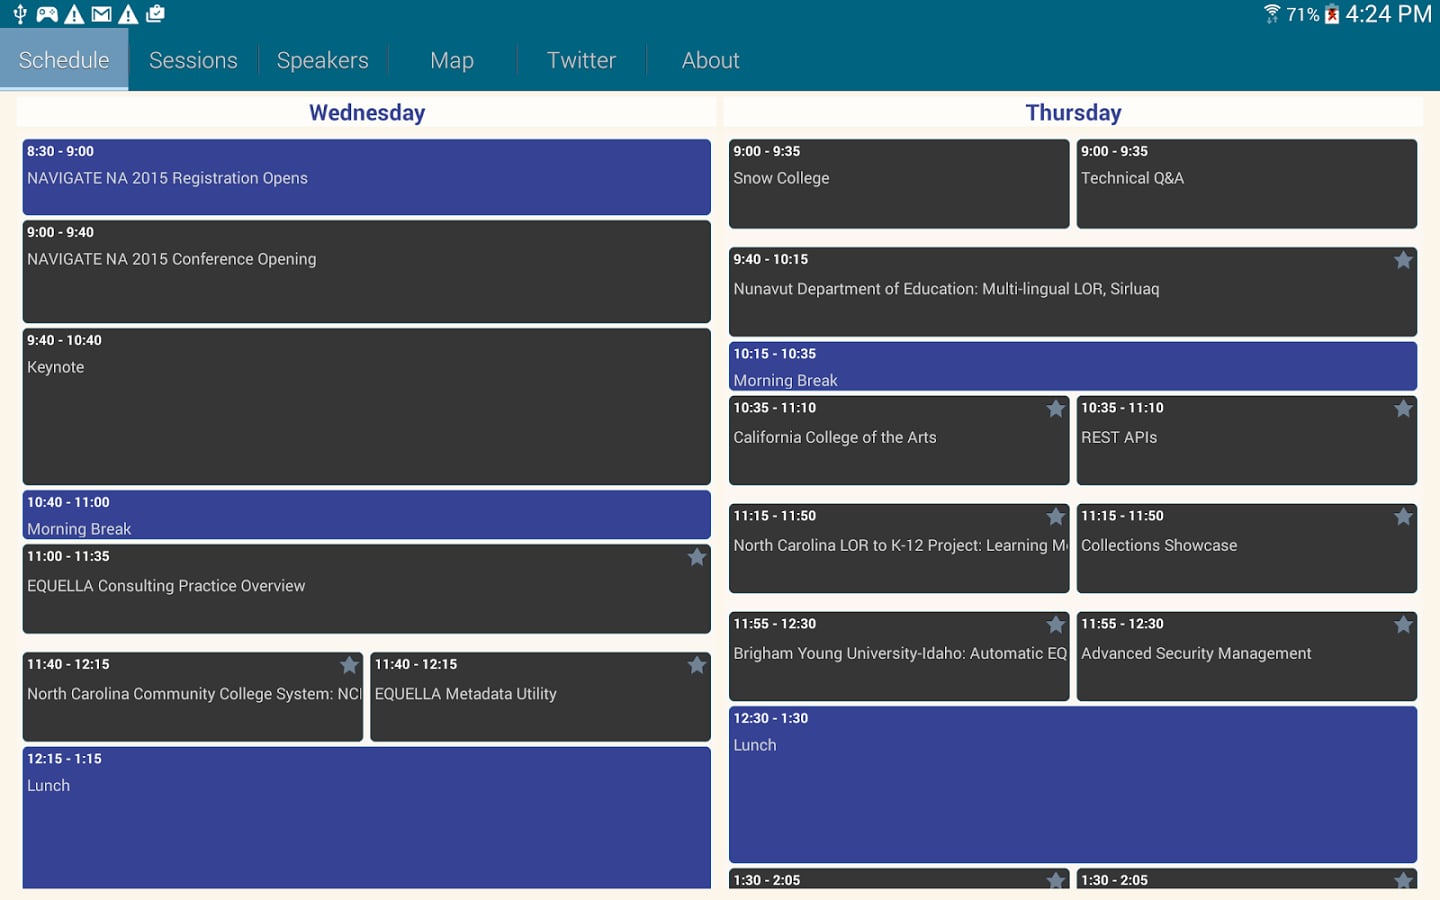This screenshot has height=900, width=1440.
Task: Star the North Carolina LOR to K-12 session
Action: (x=1055, y=517)
